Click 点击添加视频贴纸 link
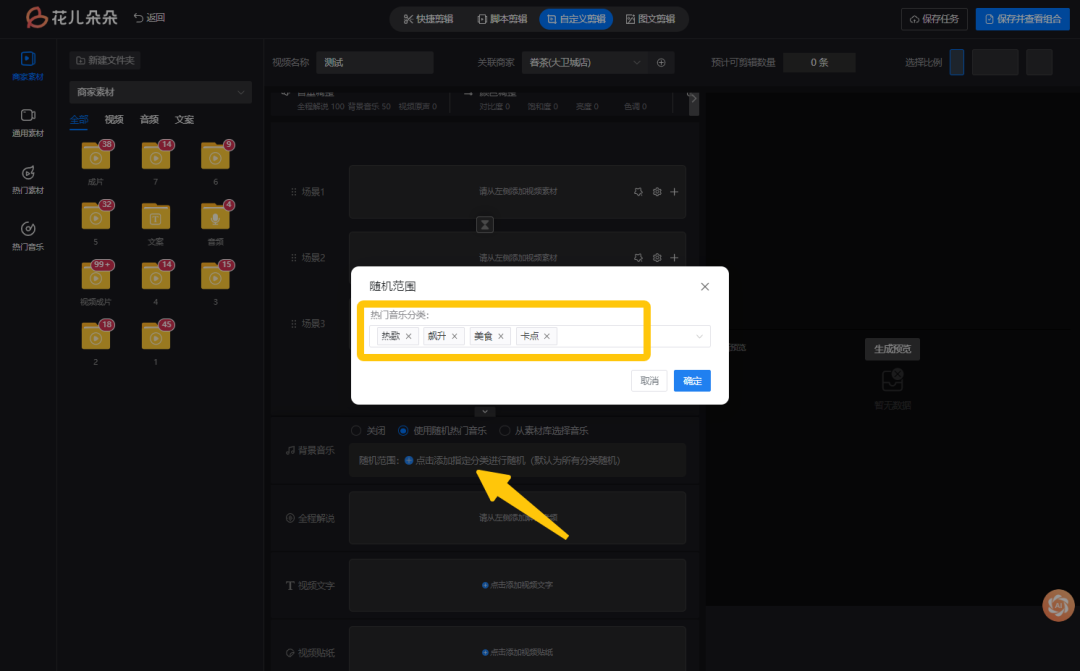The image size is (1080, 671). pos(517,652)
